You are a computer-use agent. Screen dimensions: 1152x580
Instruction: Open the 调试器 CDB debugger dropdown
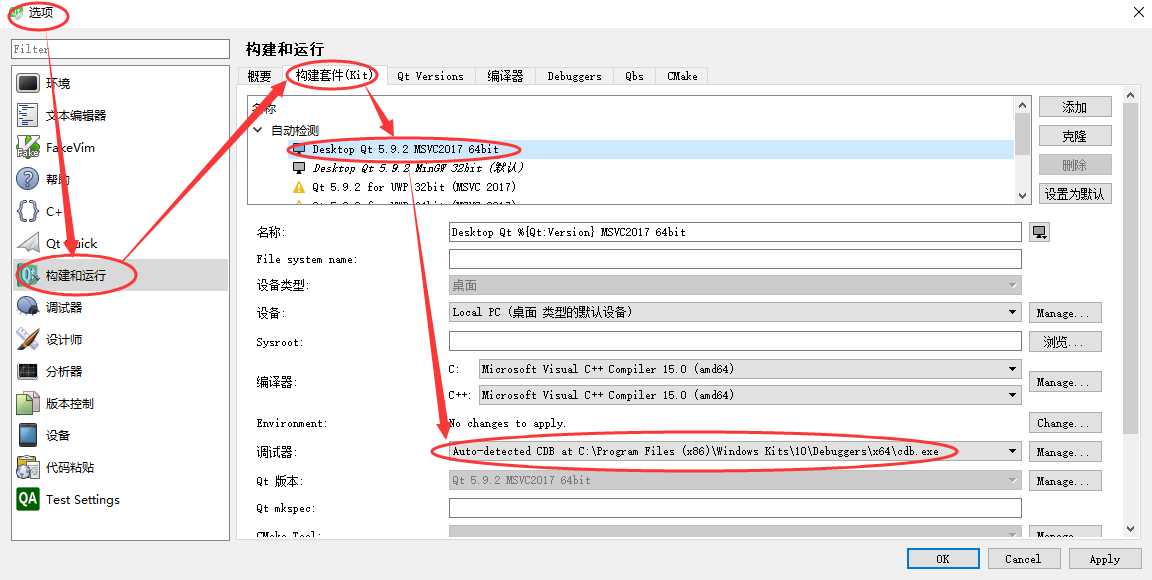(x=735, y=451)
